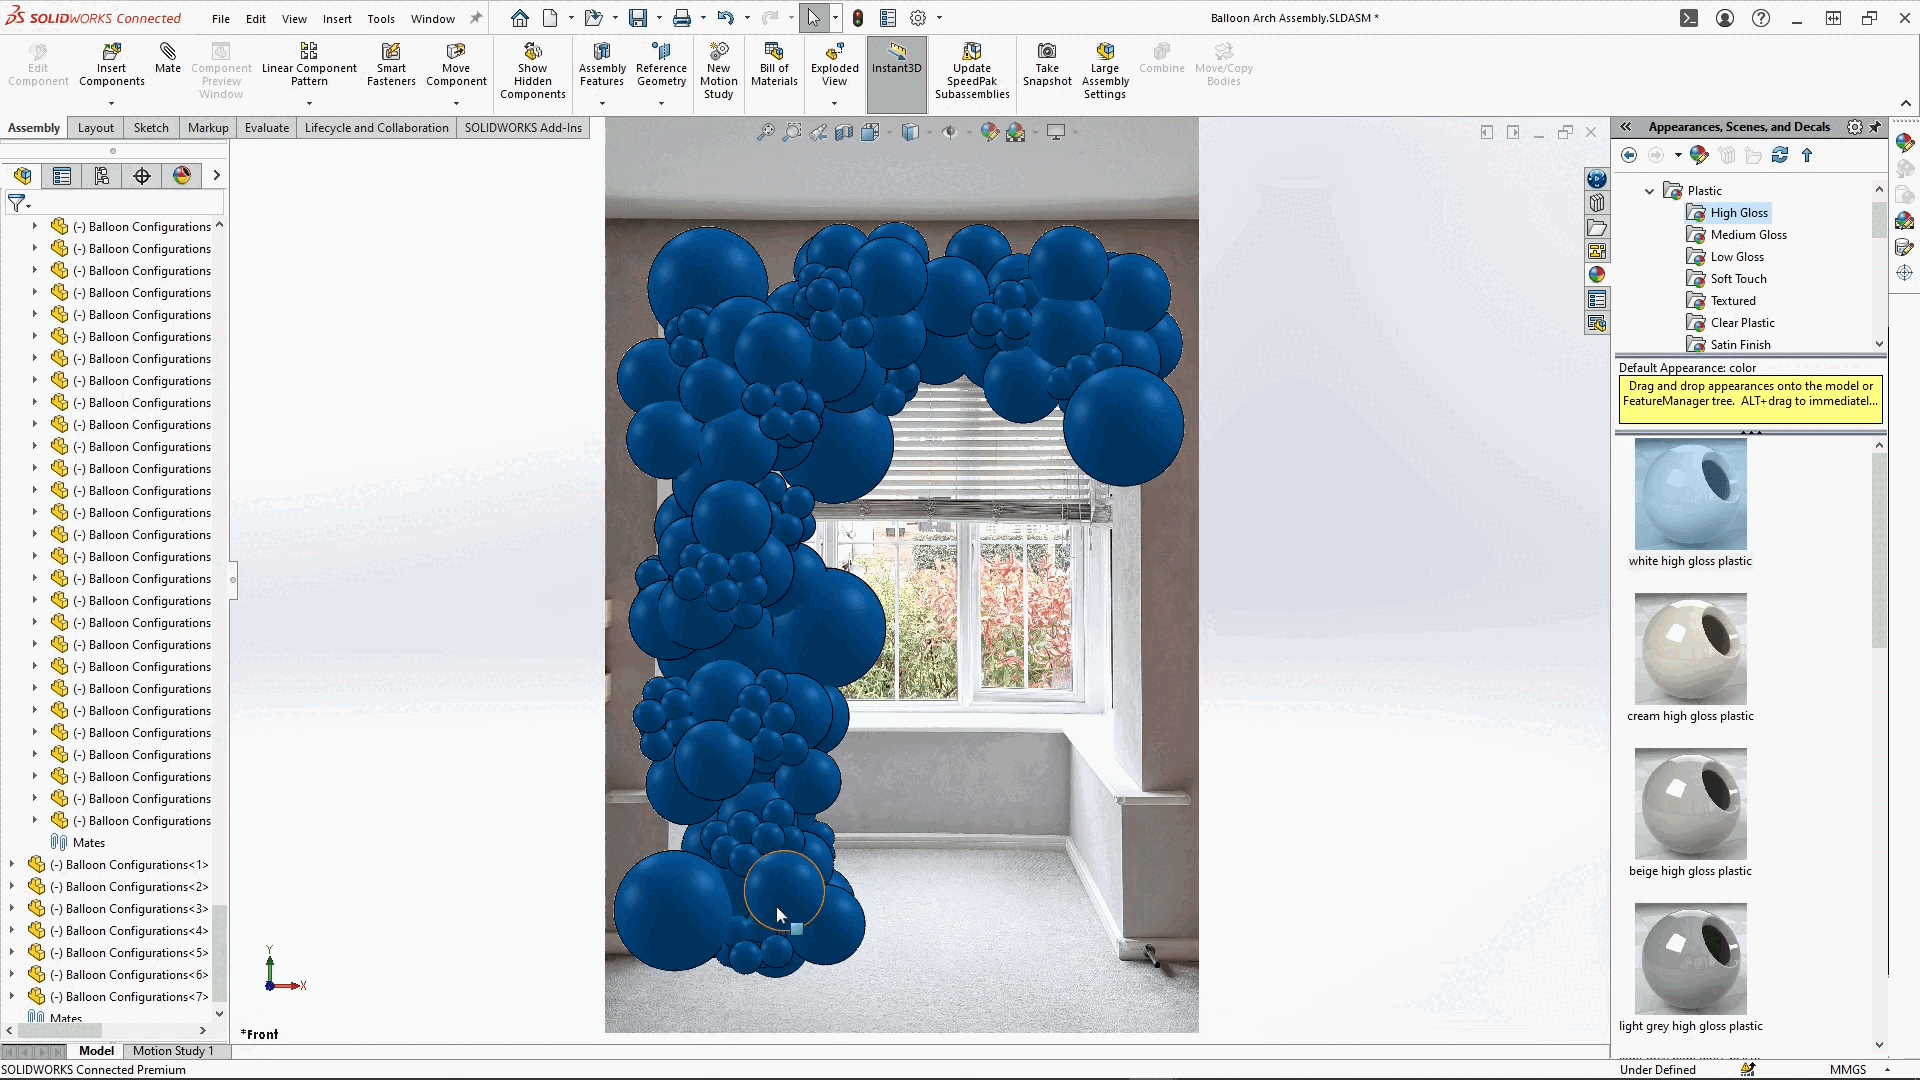Switch to the ConfigurationManager tab in left panel

click(101, 175)
